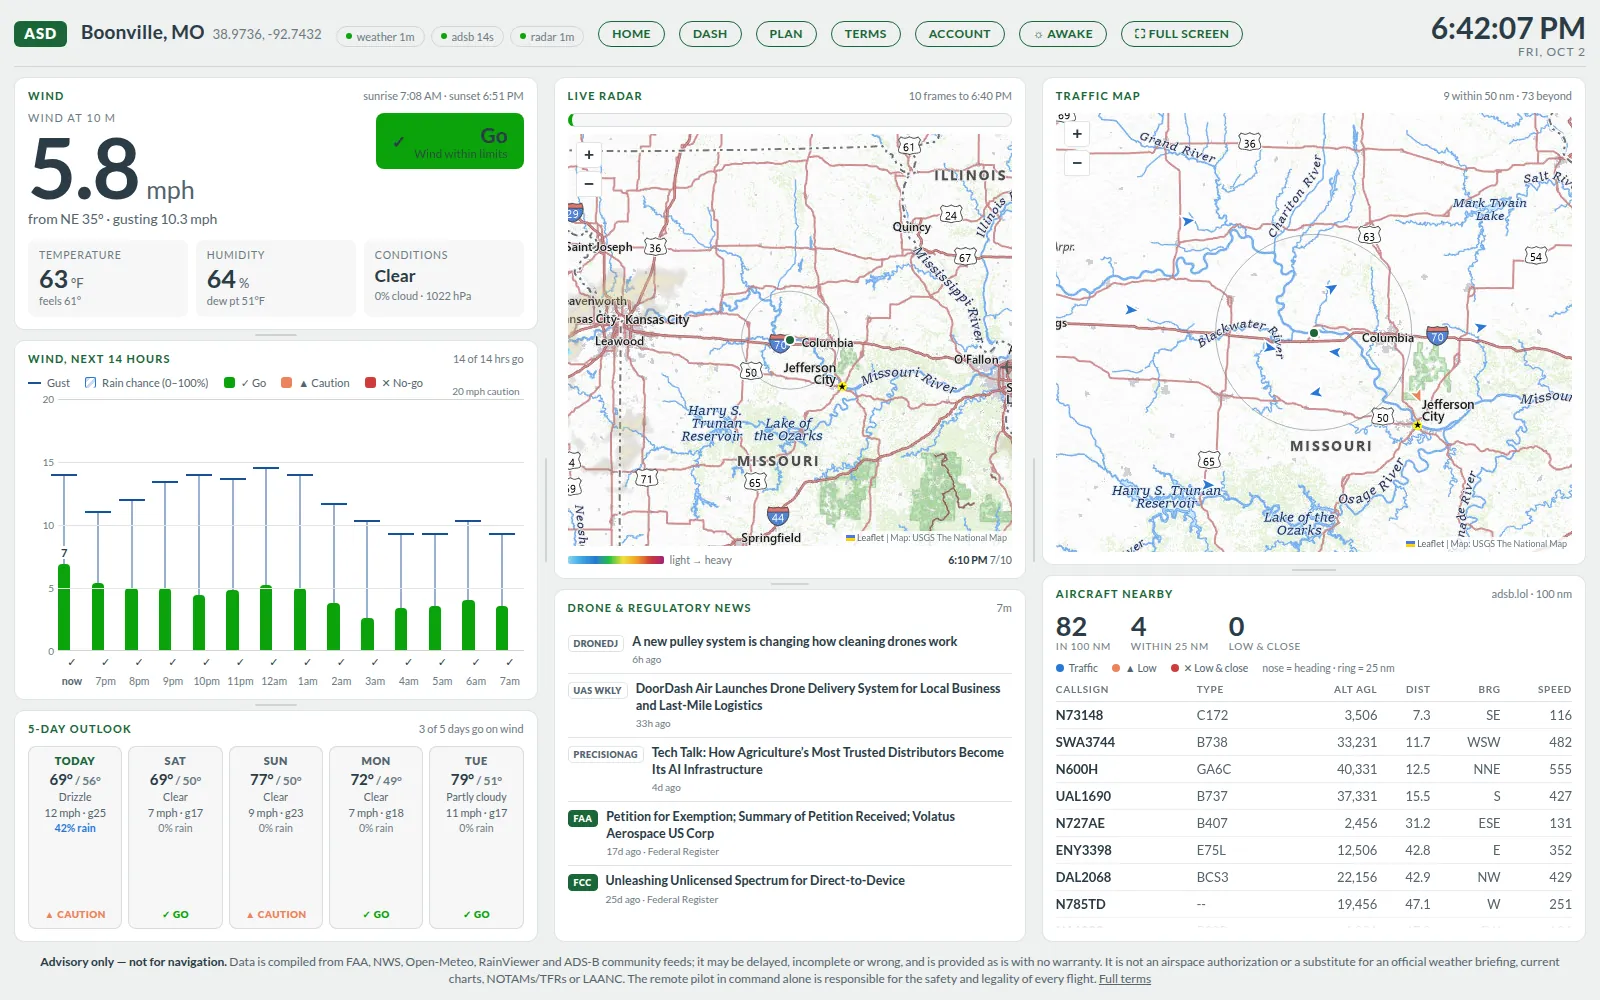1600x1000 pixels.
Task: Select aircraft row N727AE
Action: click(1313, 823)
